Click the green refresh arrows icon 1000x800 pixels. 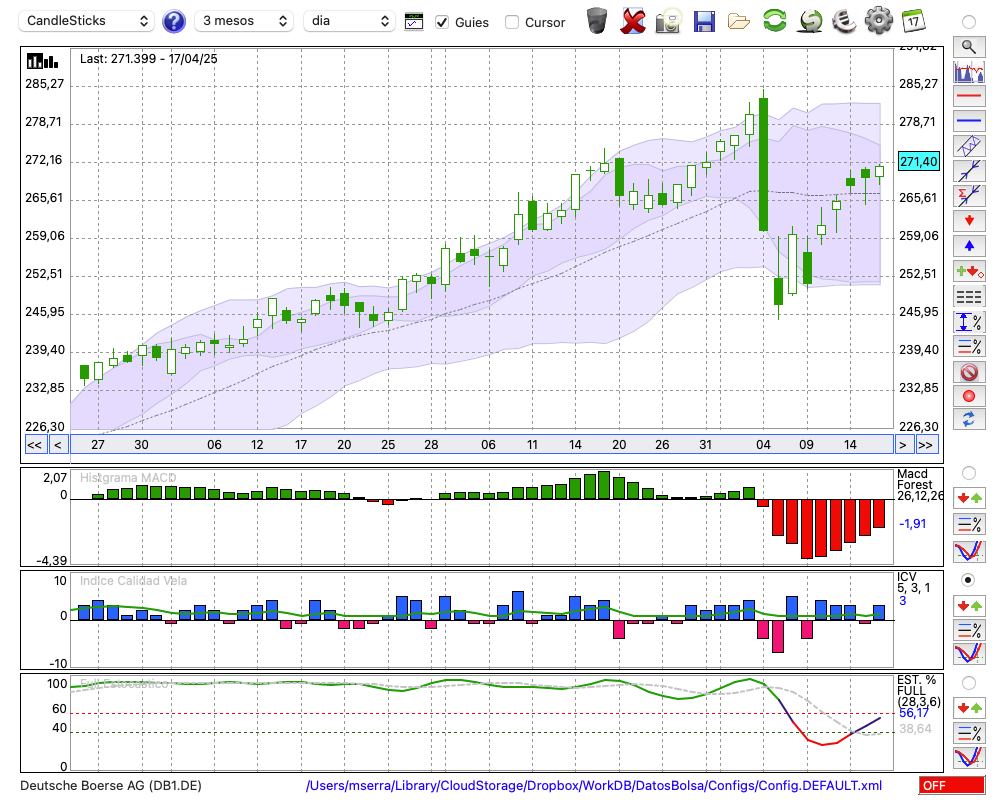(x=774, y=20)
